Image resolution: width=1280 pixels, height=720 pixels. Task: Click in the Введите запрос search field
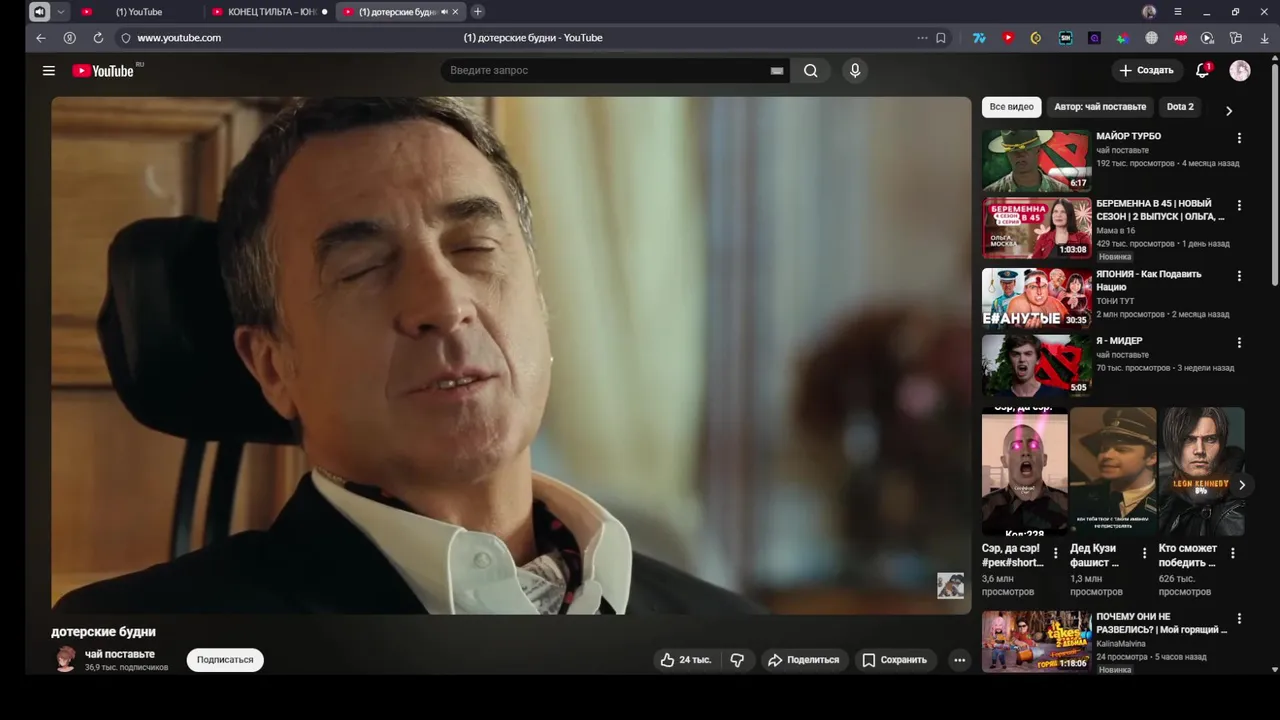point(605,70)
